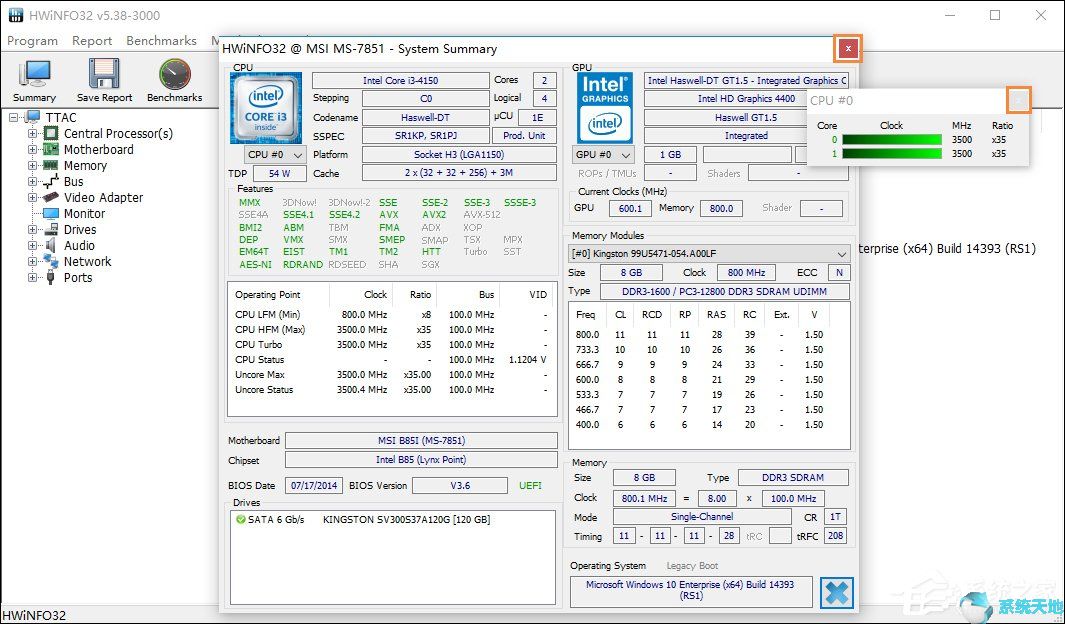Select Monitor in the device tree
The height and width of the screenshot is (624, 1065).
click(84, 213)
